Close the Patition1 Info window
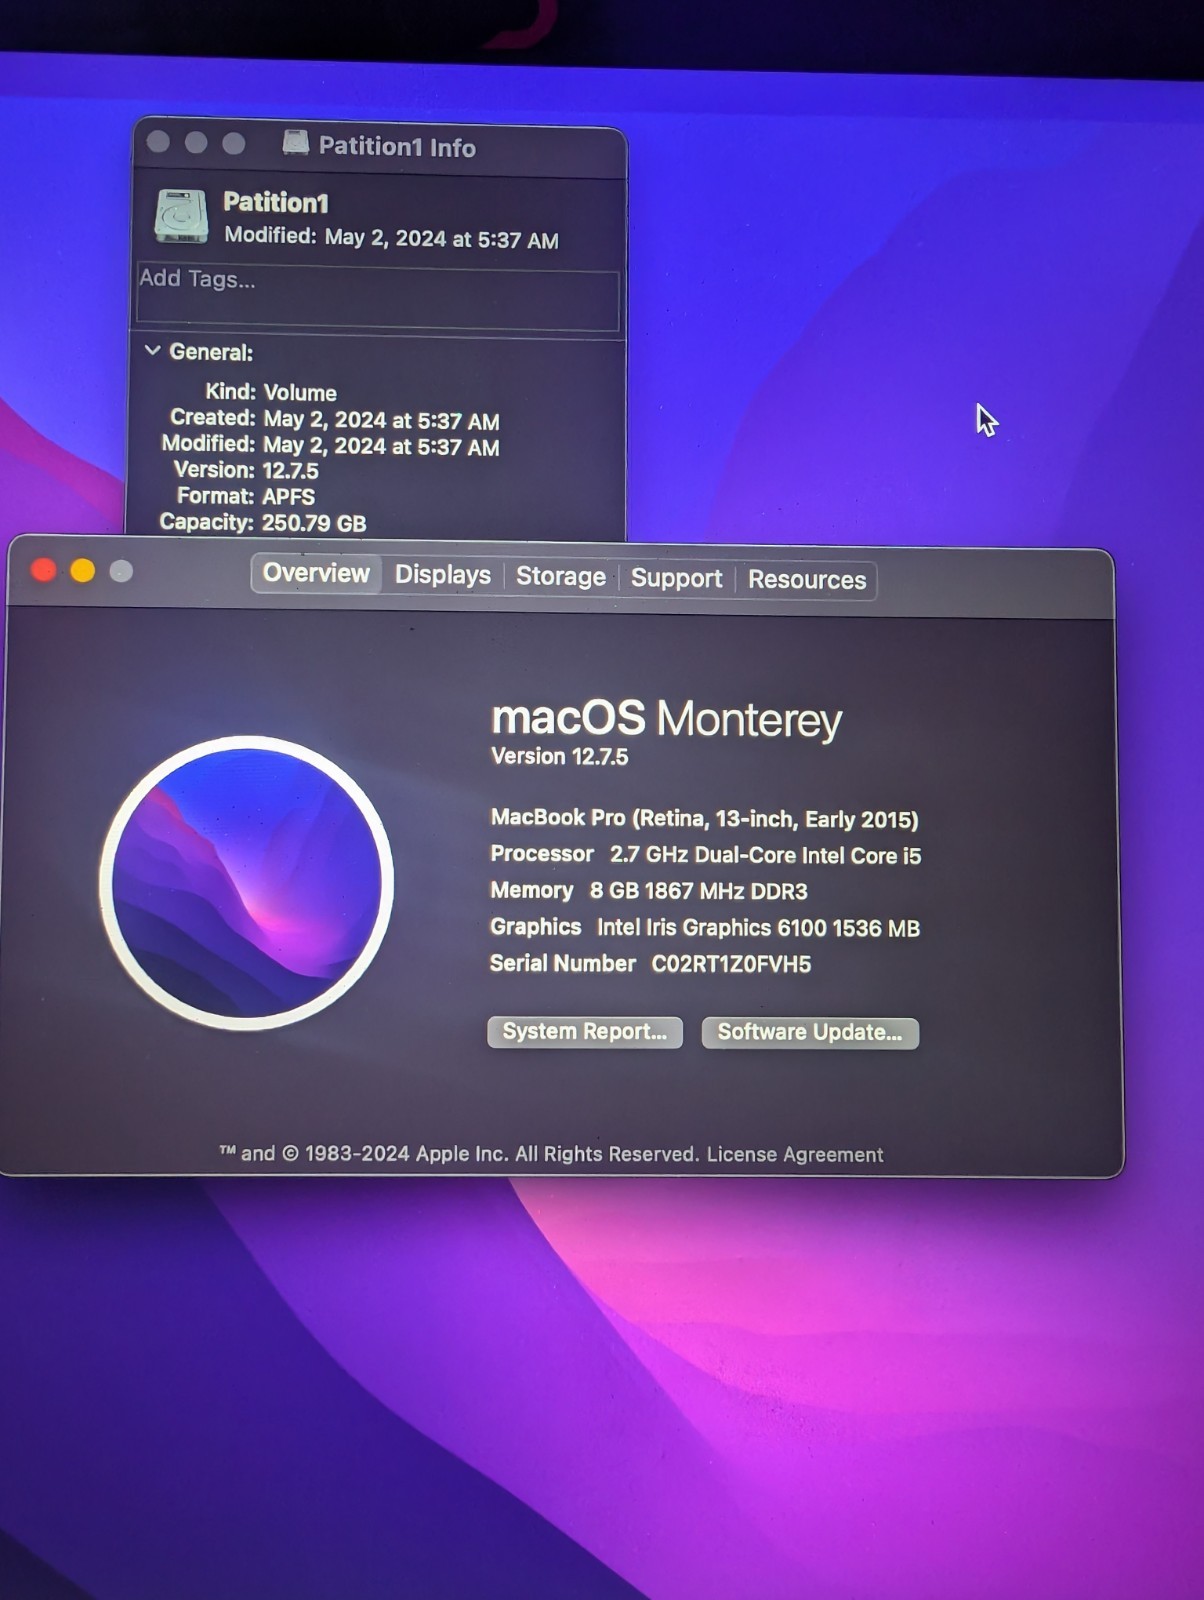This screenshot has height=1600, width=1204. pyautogui.click(x=158, y=142)
